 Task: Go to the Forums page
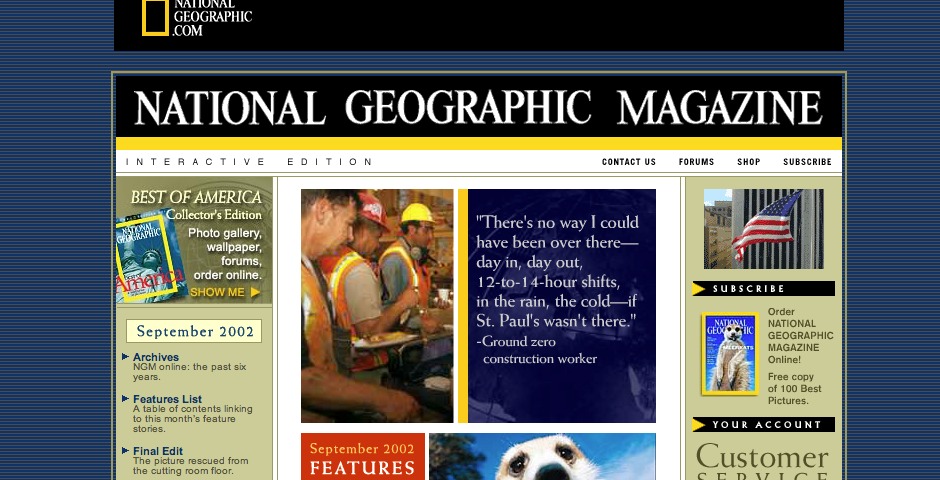696,162
